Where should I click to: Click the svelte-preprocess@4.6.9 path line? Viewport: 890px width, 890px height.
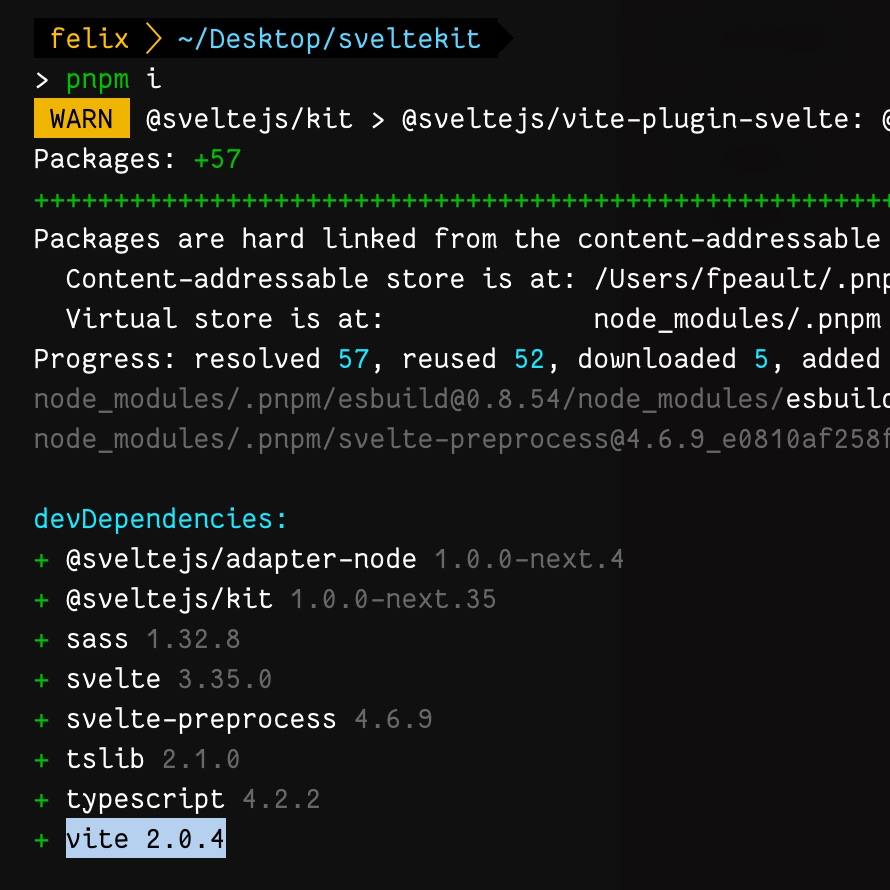point(462,439)
